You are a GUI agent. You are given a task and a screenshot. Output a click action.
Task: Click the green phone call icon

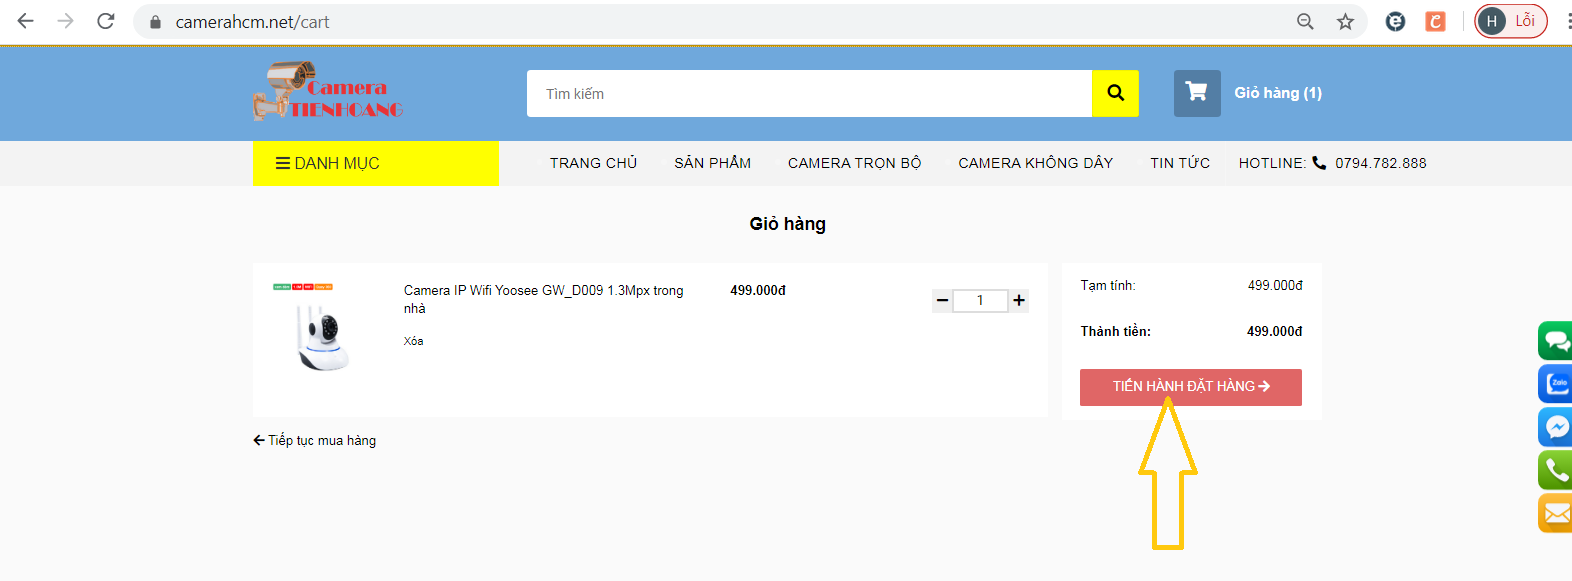point(1556,470)
